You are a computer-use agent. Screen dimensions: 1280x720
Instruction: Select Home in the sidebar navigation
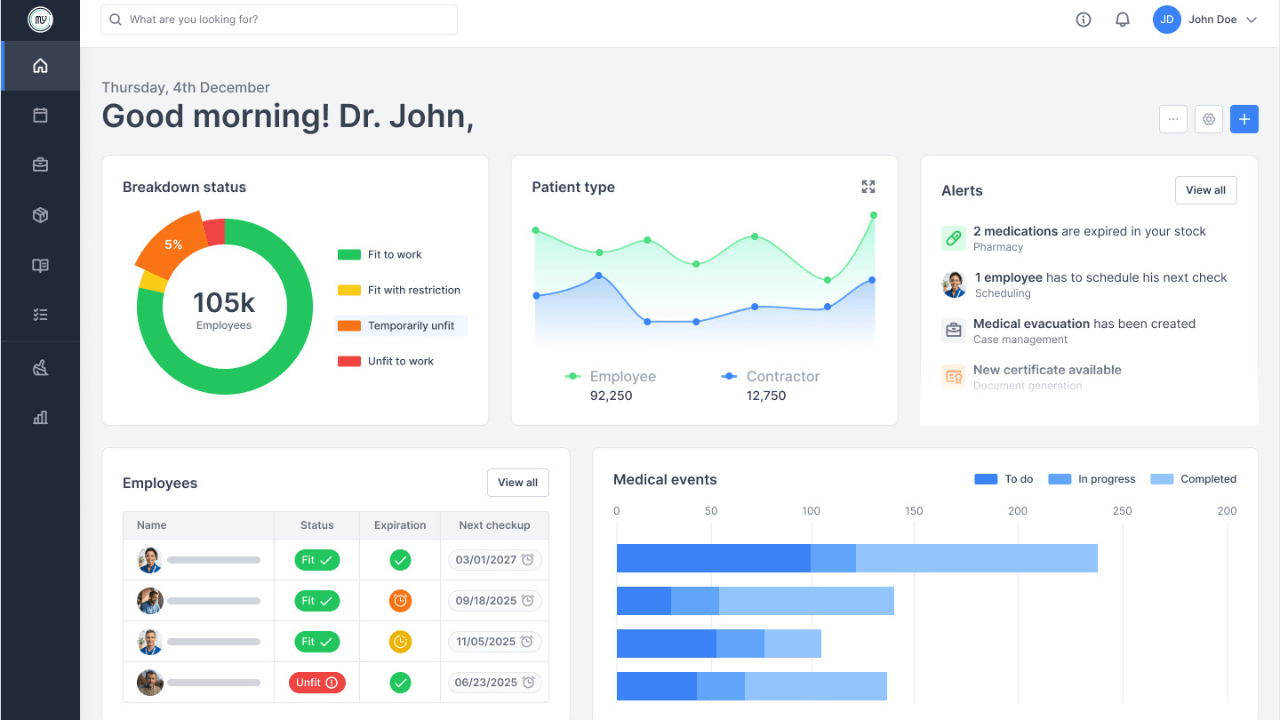(x=40, y=65)
